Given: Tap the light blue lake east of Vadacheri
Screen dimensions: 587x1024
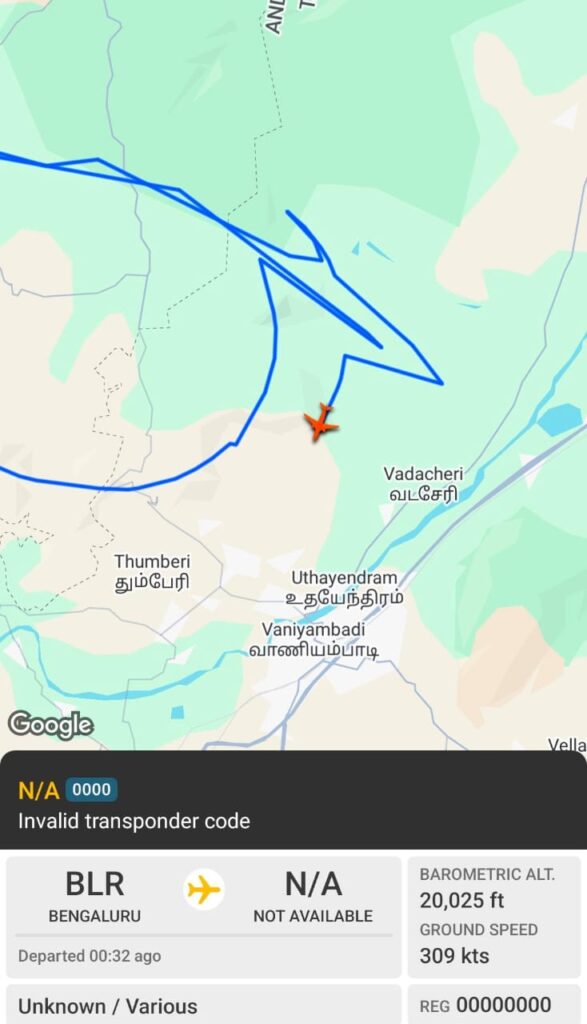Looking at the screenshot, I should [560, 420].
